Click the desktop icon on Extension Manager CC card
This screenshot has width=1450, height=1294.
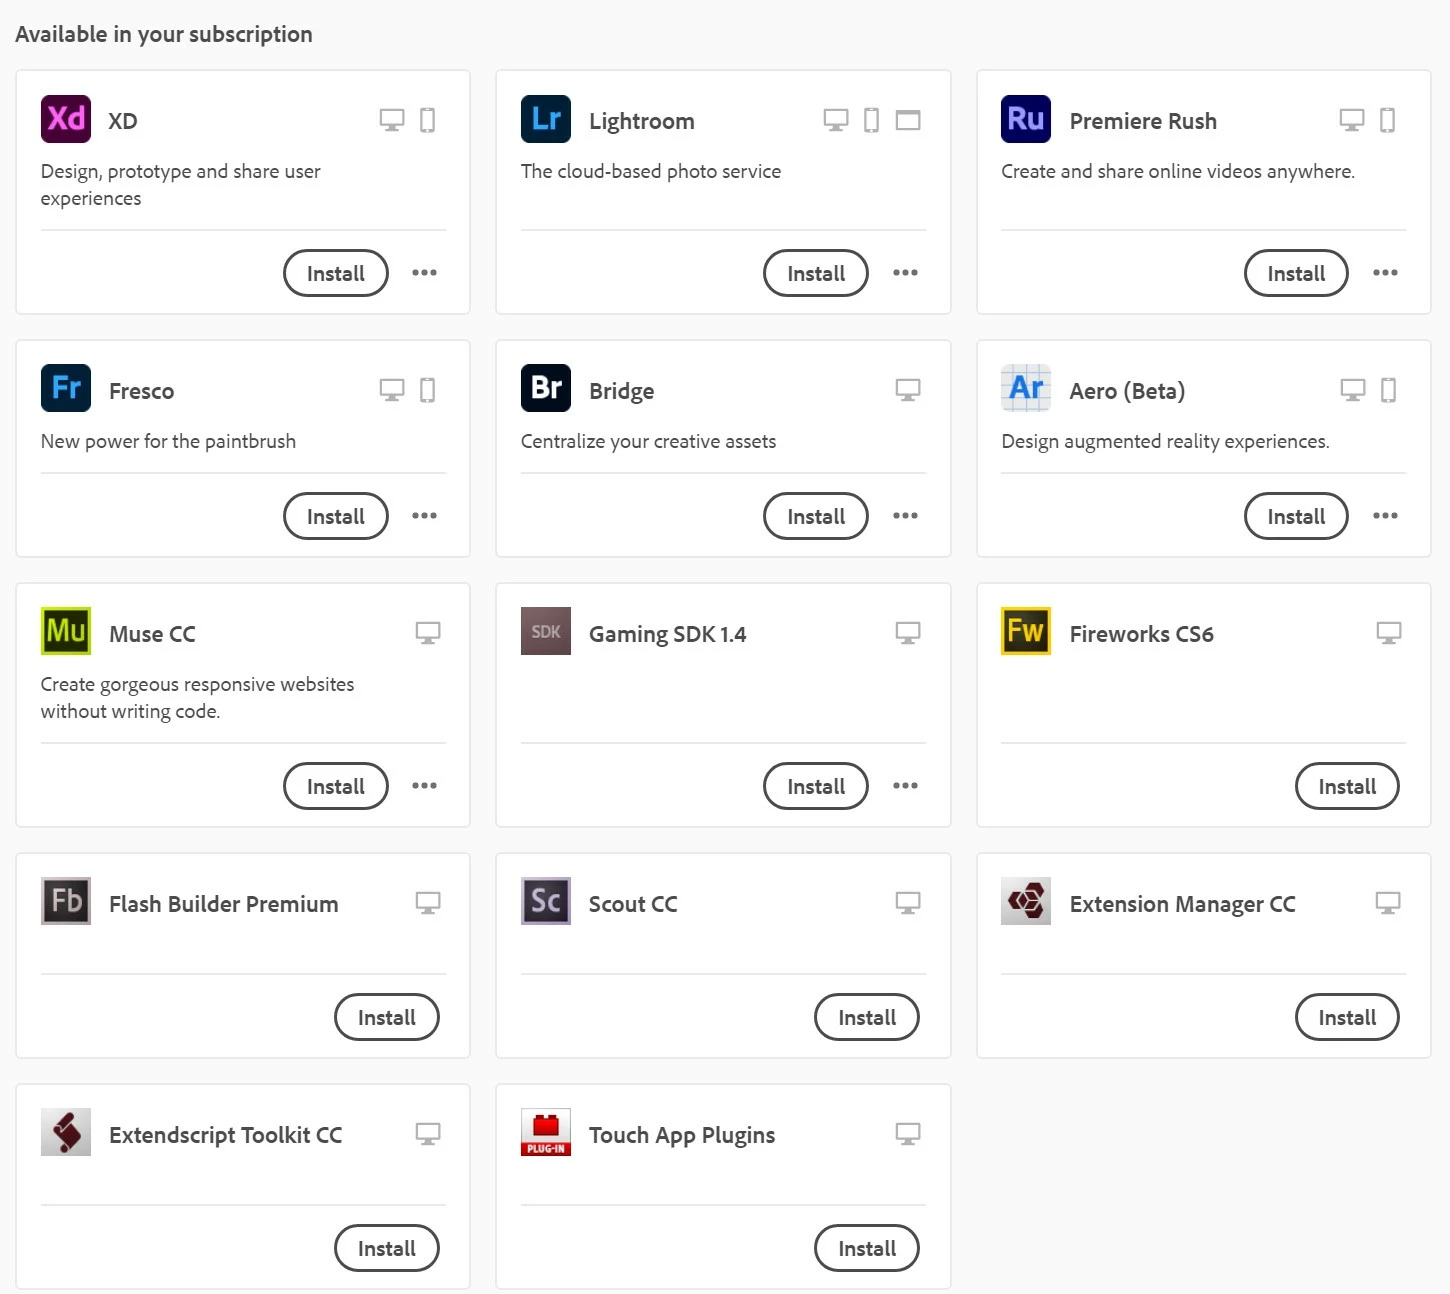1388,903
